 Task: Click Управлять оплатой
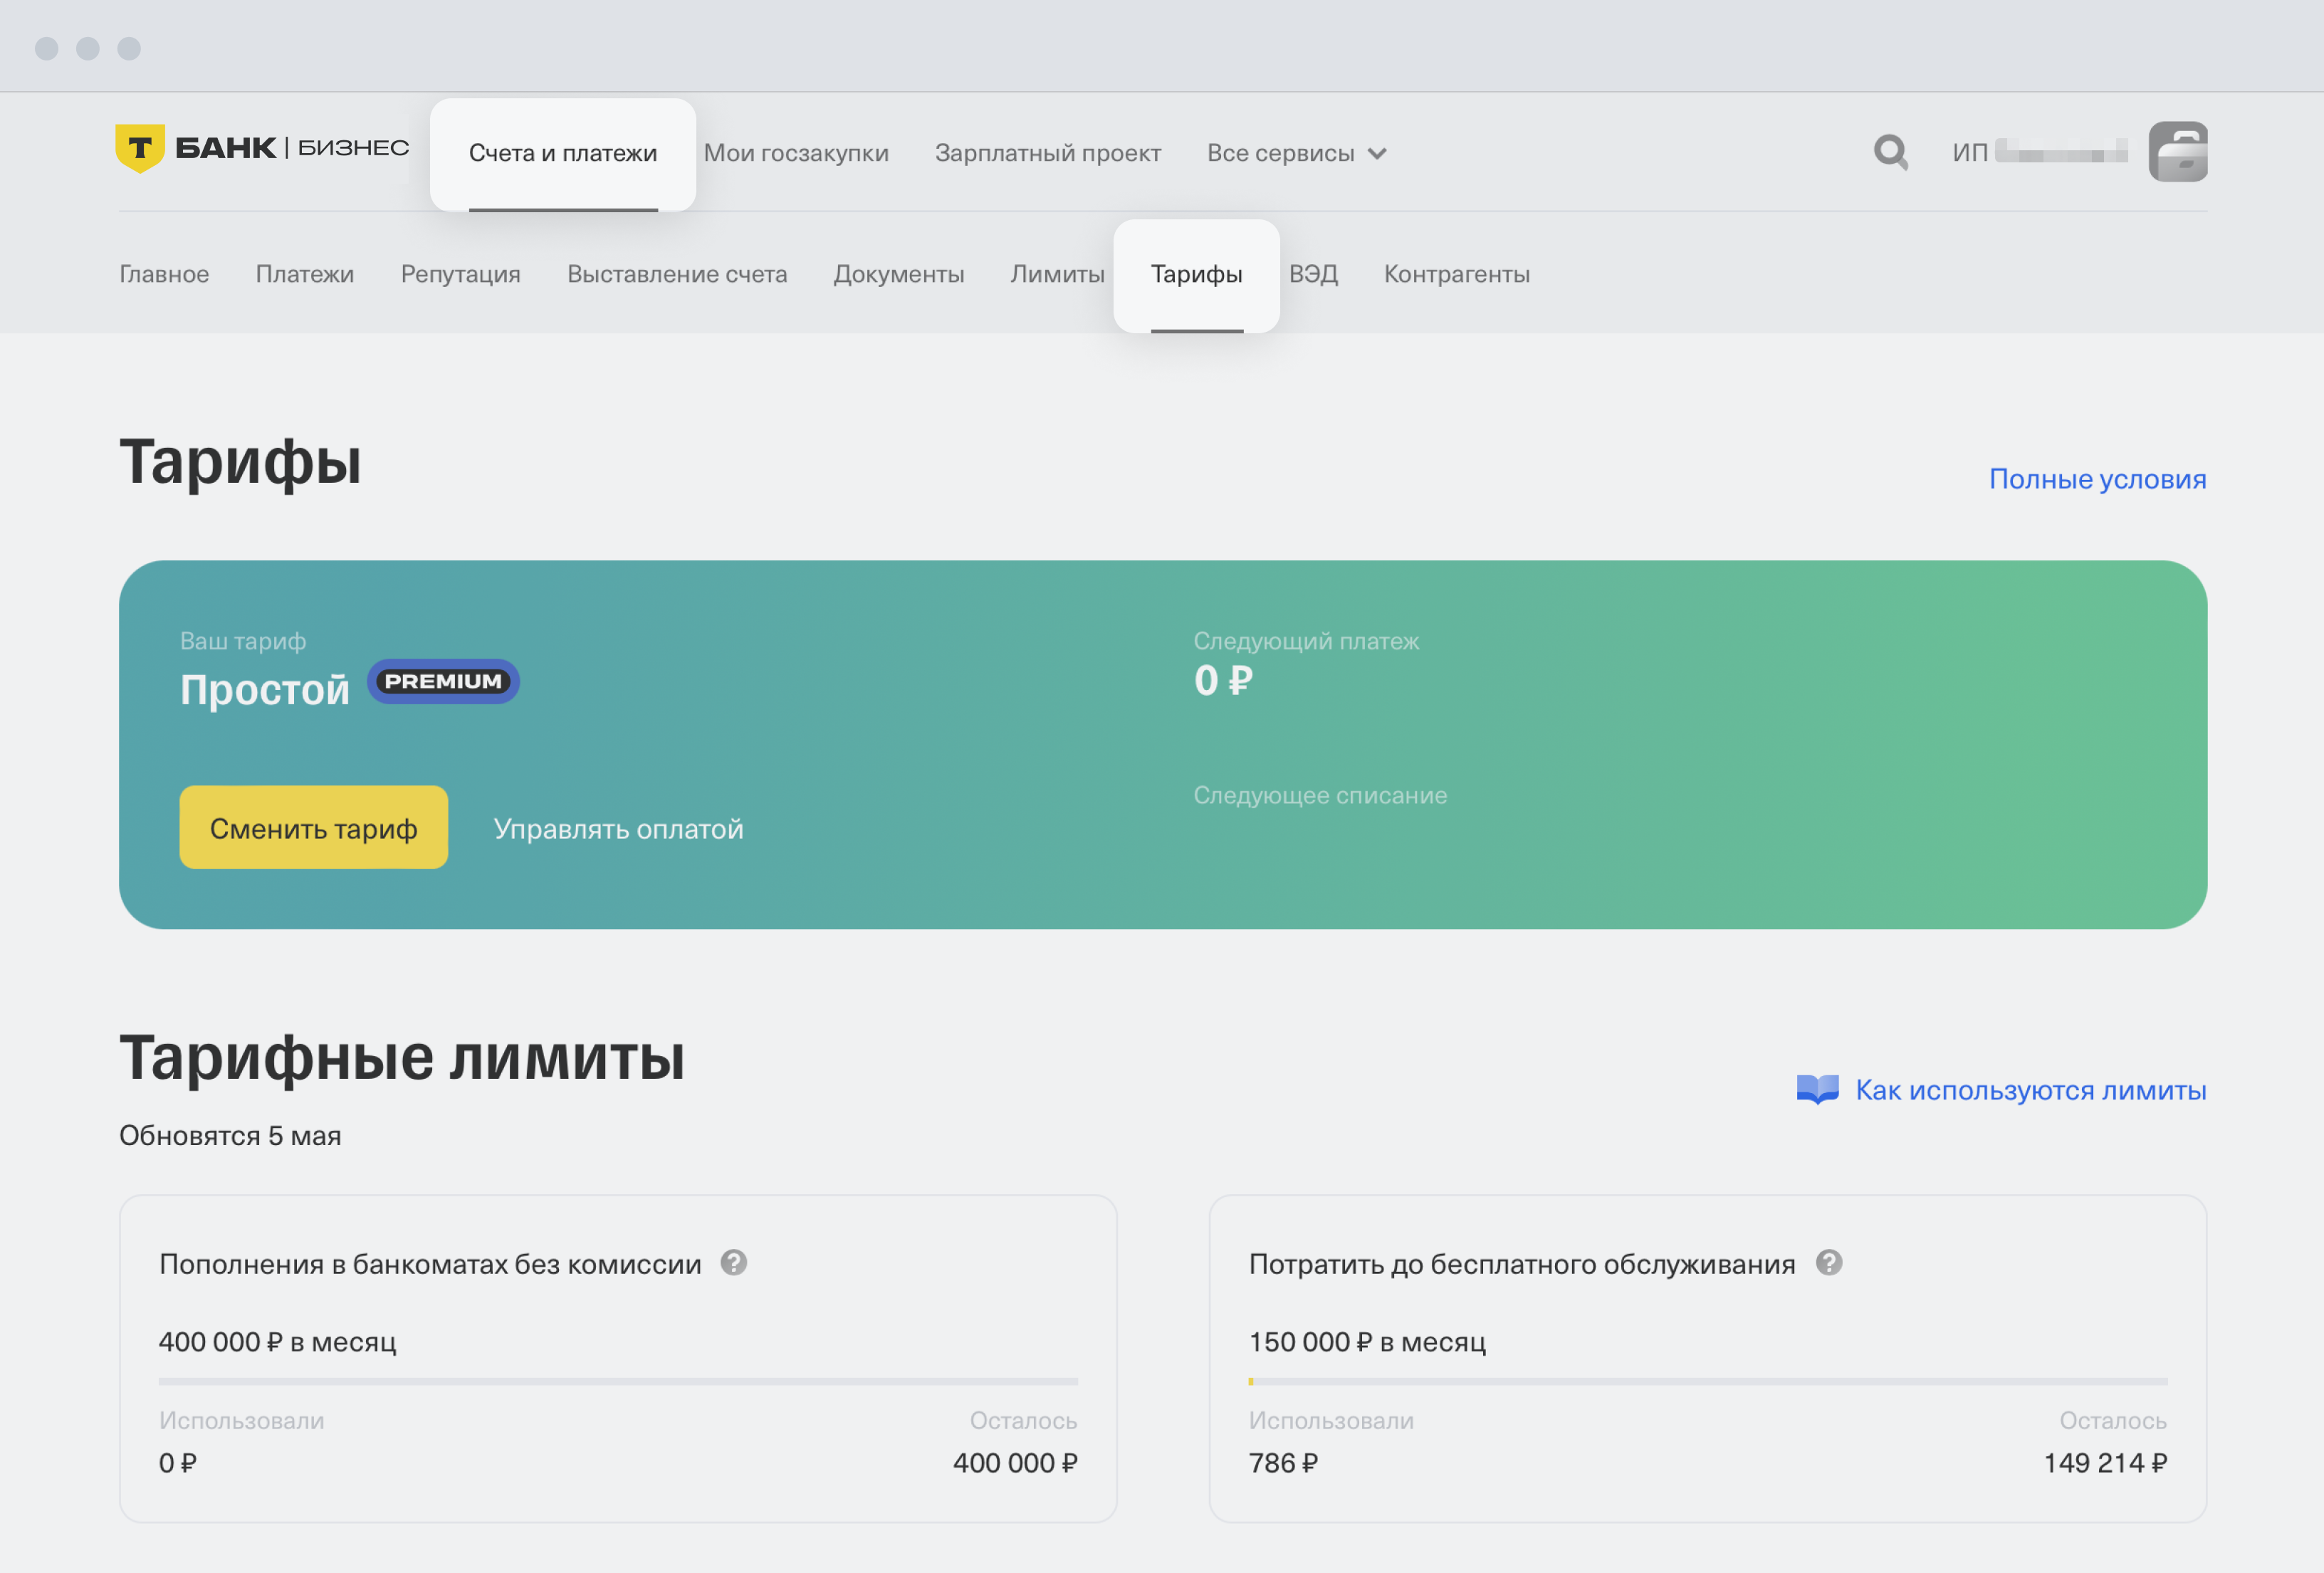coord(619,829)
